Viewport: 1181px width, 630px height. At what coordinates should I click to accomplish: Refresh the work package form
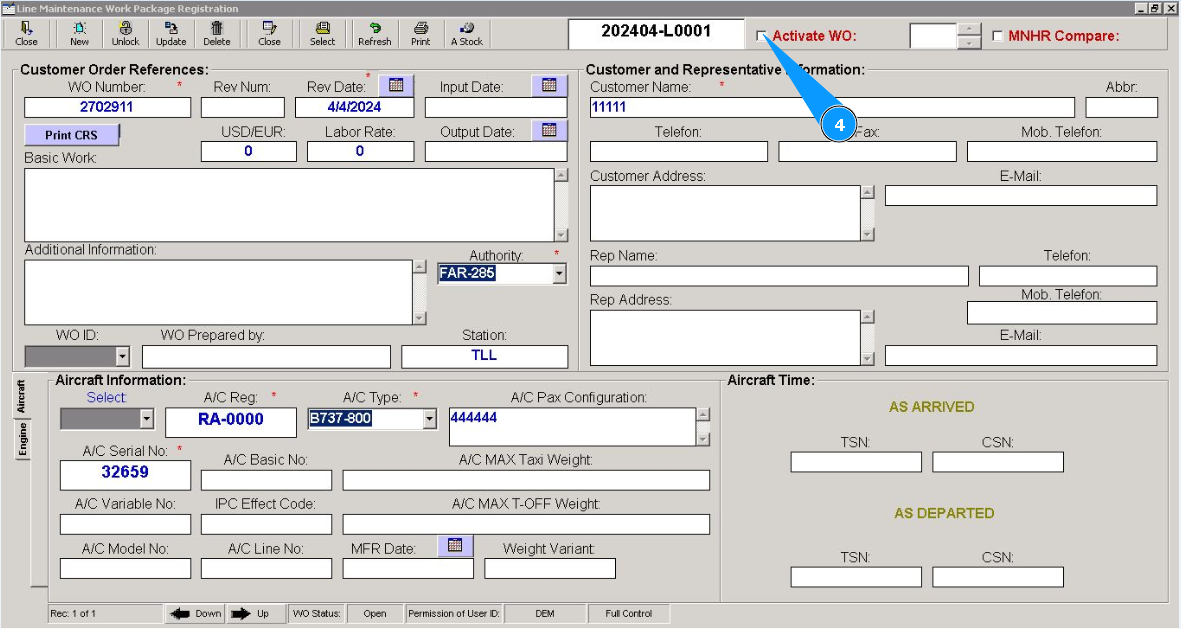click(x=374, y=34)
